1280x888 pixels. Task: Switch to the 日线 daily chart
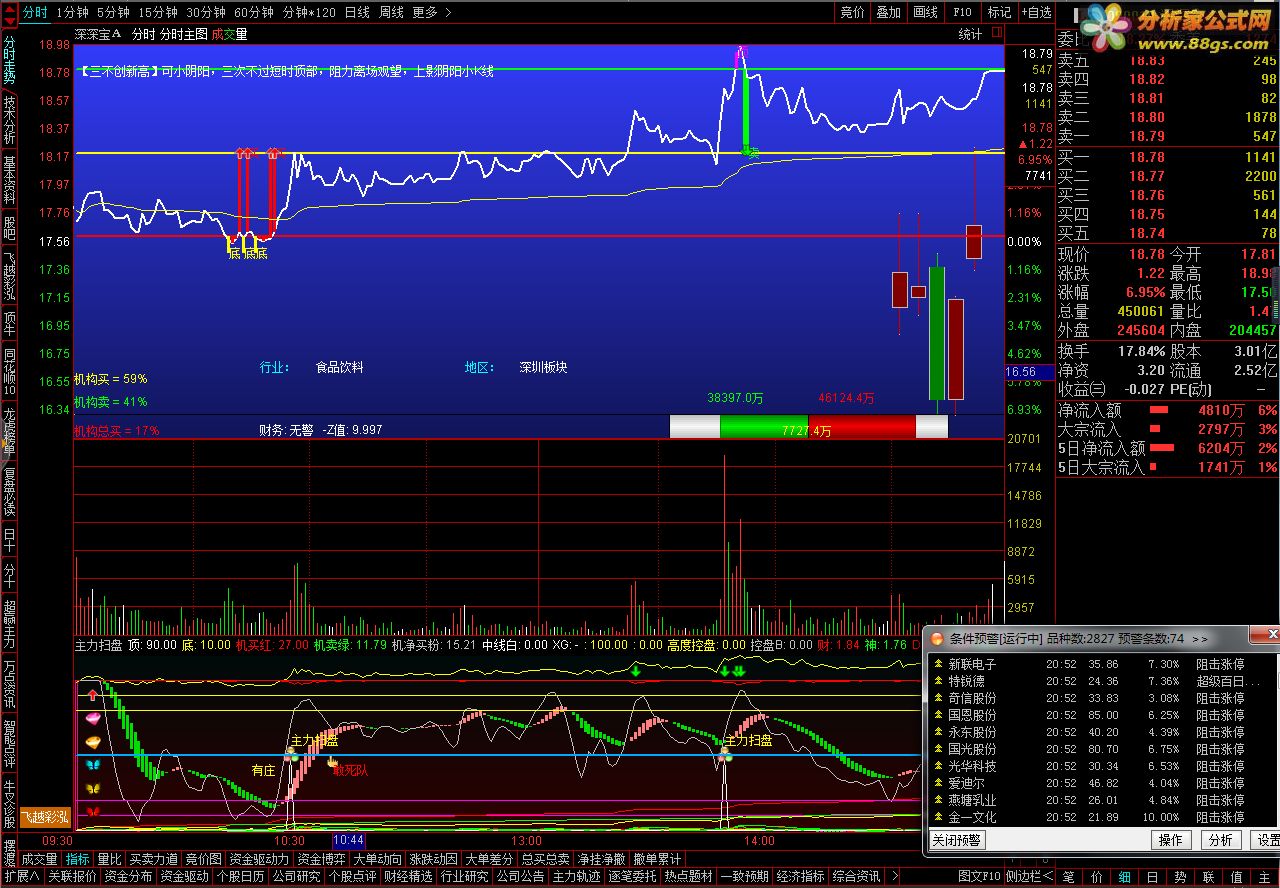[356, 12]
